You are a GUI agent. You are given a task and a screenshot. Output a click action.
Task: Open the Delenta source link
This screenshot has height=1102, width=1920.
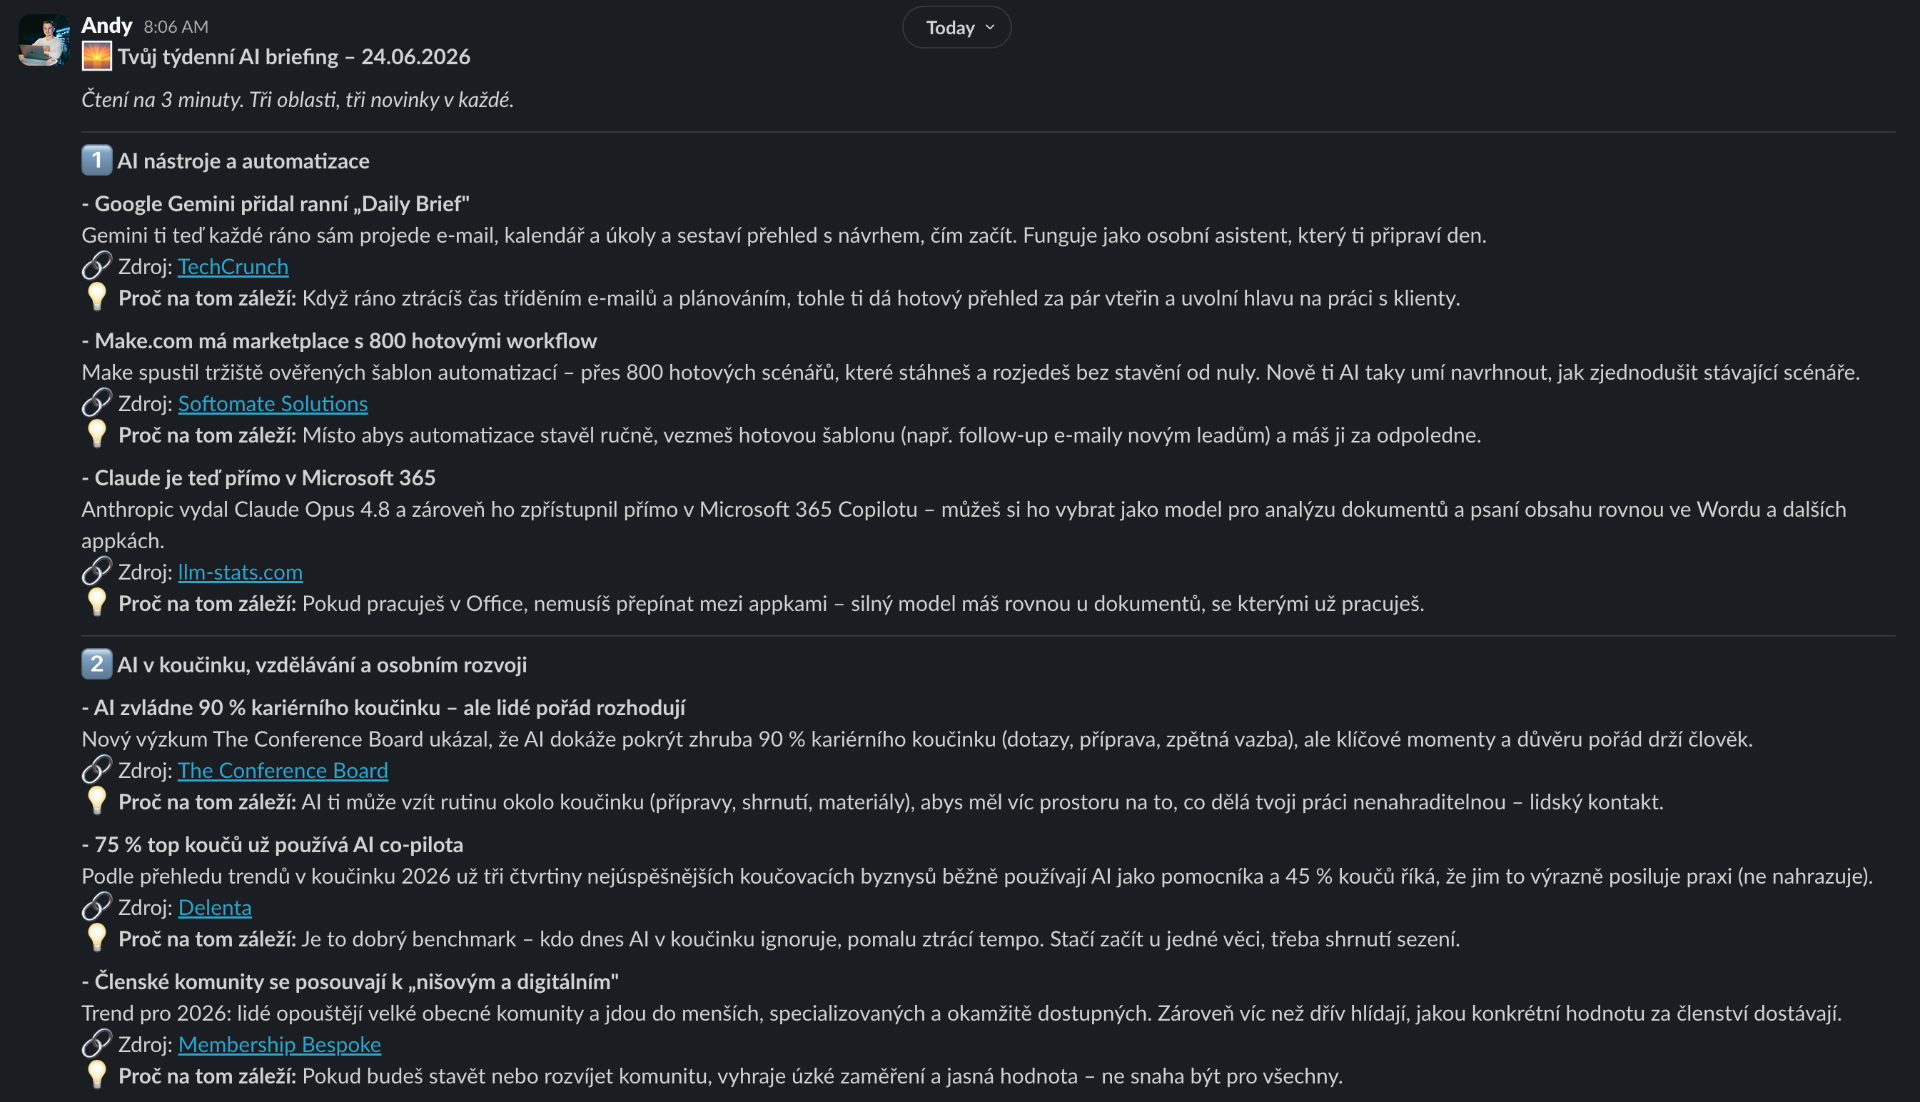pos(215,908)
